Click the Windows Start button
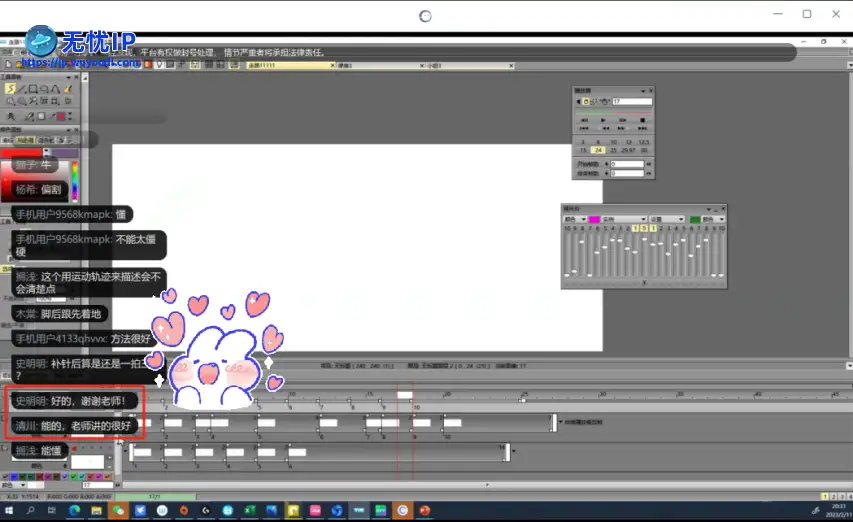 tap(9, 510)
